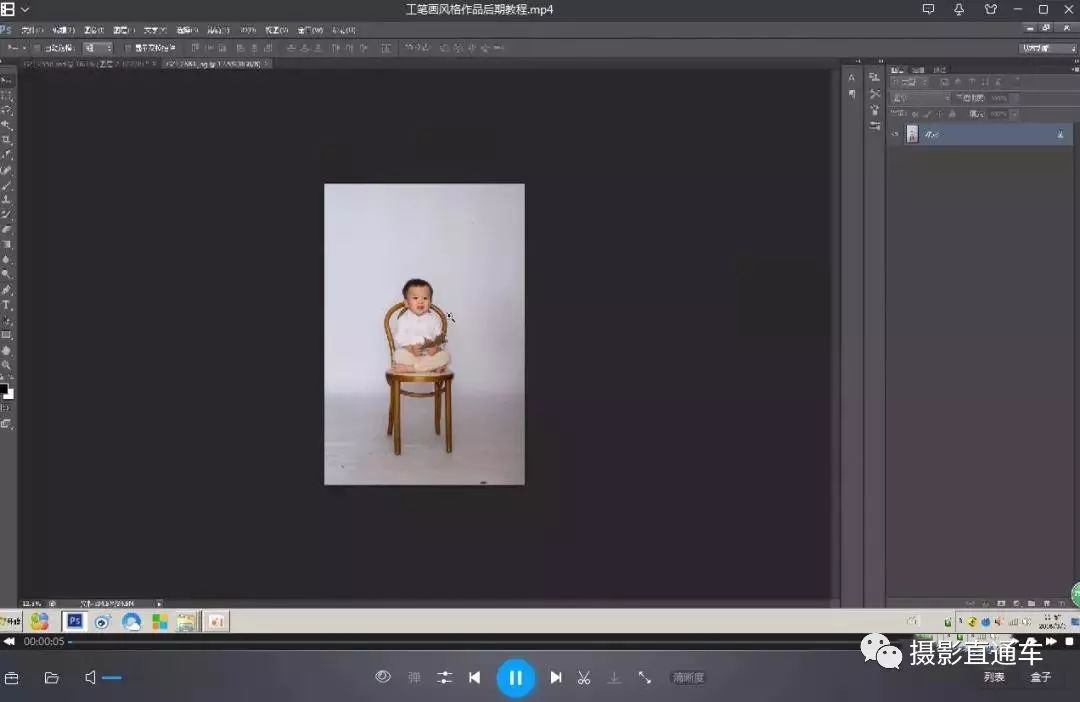Click the Photoshop icon in taskbar
The height and width of the screenshot is (702, 1080).
point(74,621)
